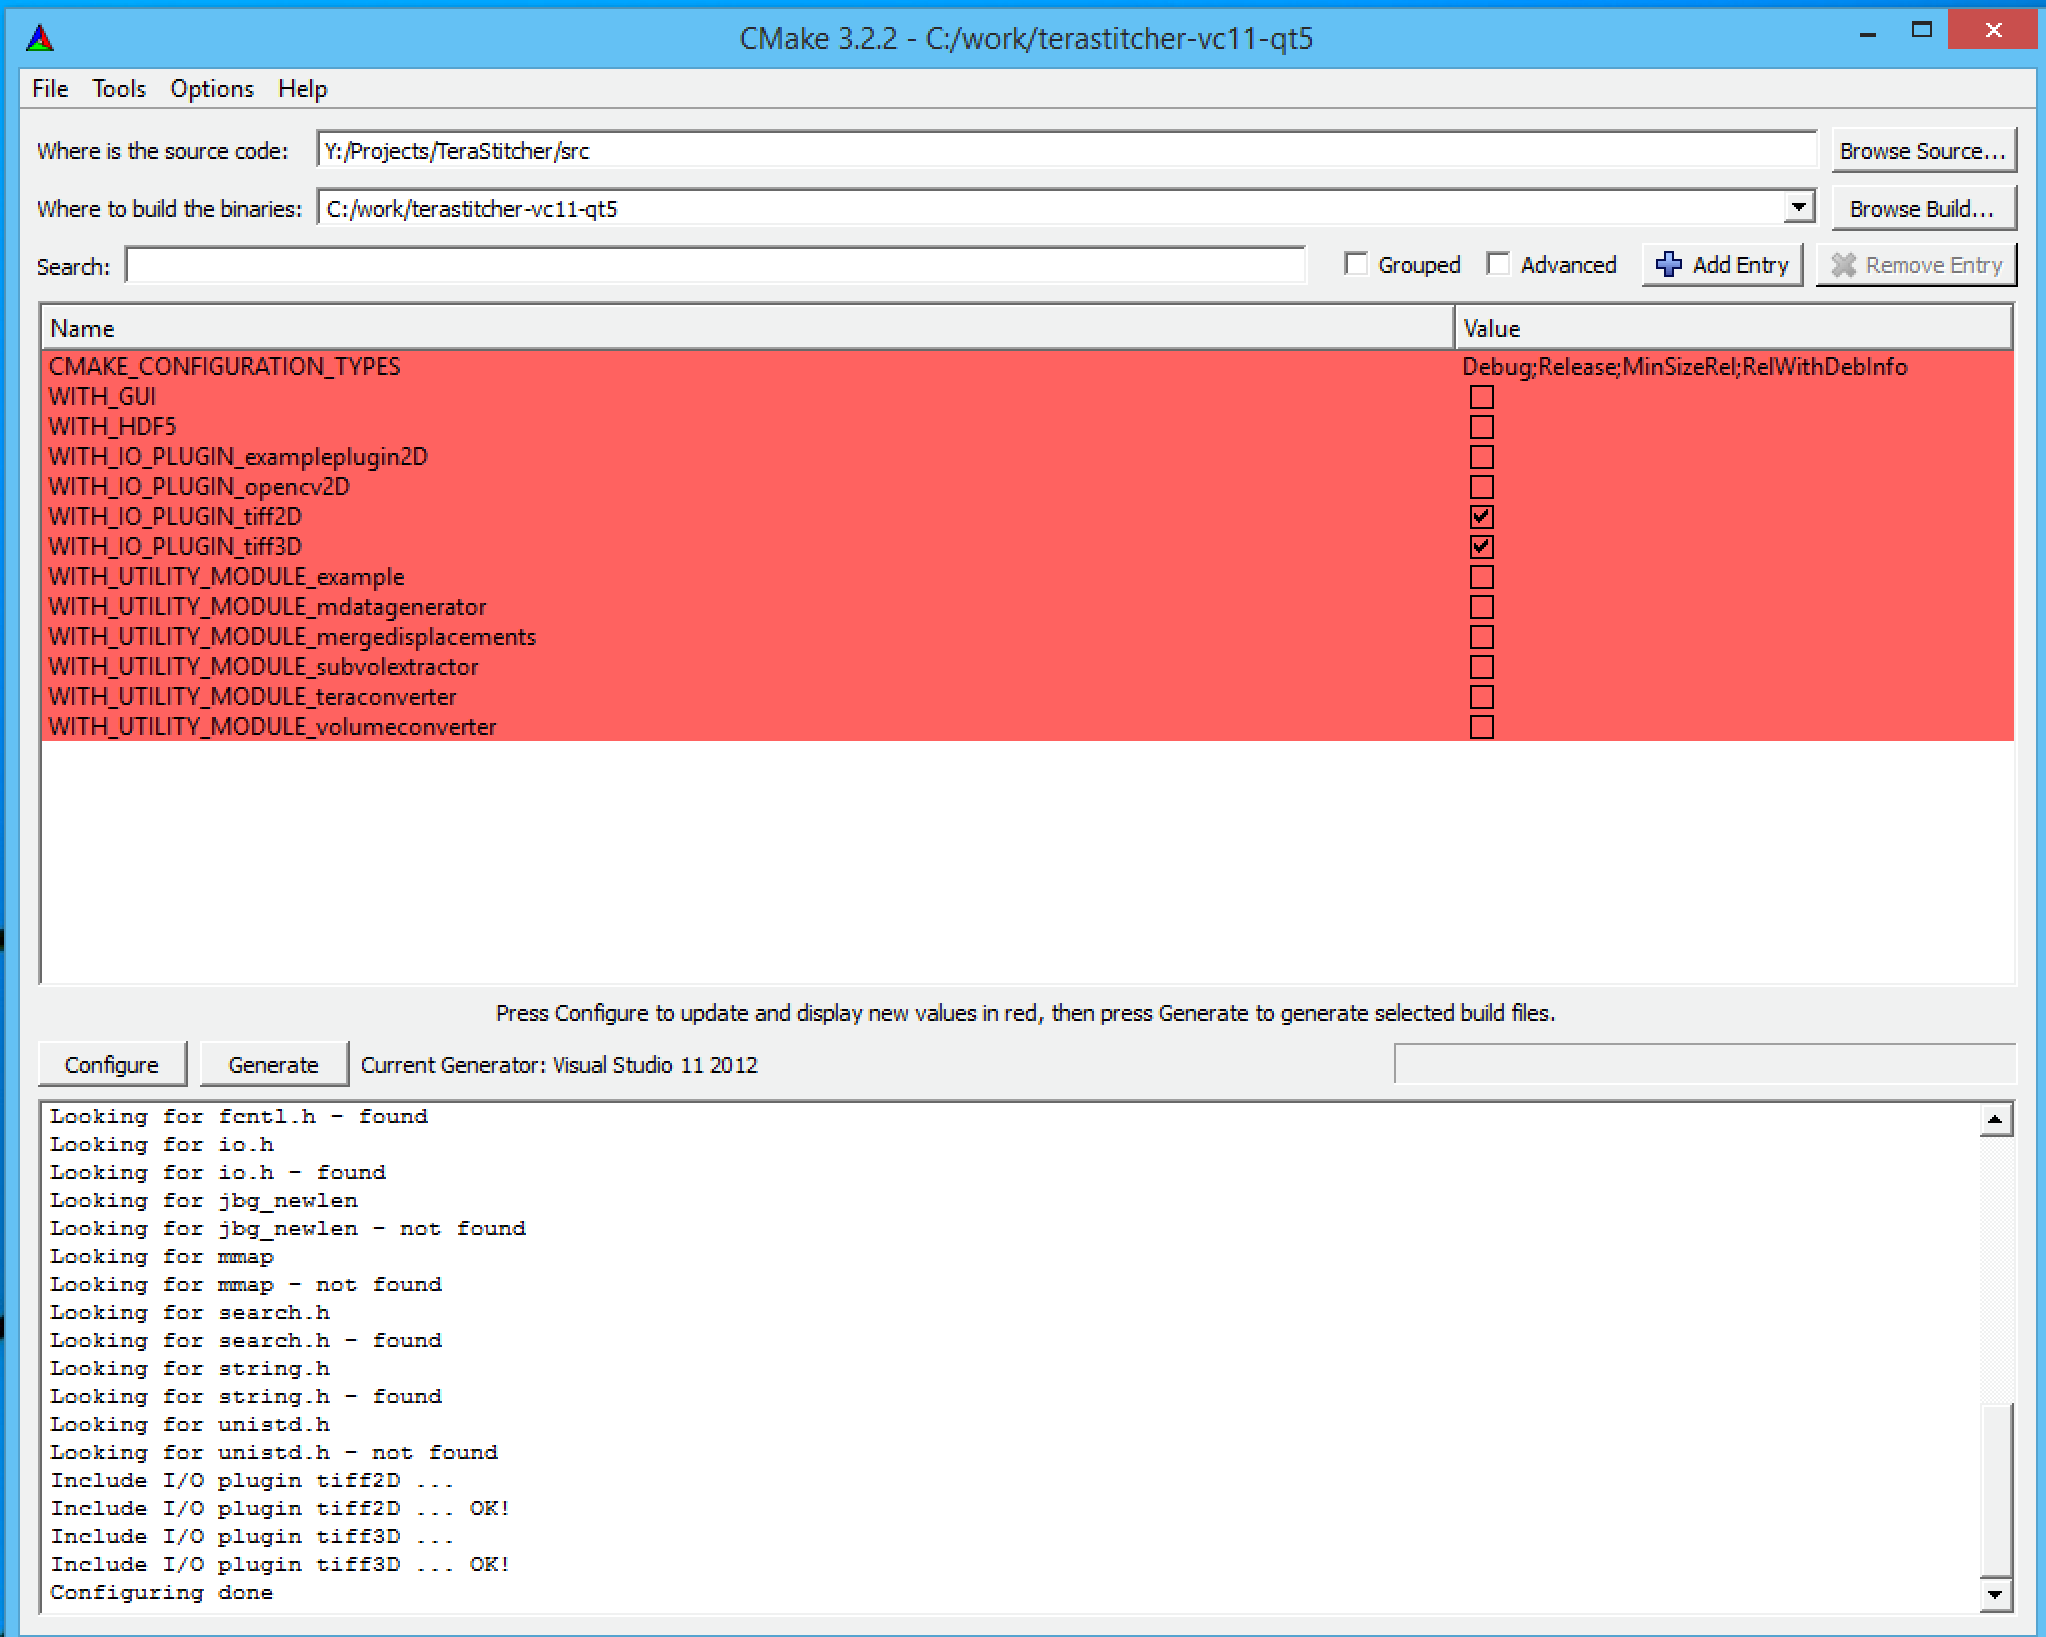Click the output log scroll-up arrow
This screenshot has width=2046, height=1637.
(1995, 1120)
